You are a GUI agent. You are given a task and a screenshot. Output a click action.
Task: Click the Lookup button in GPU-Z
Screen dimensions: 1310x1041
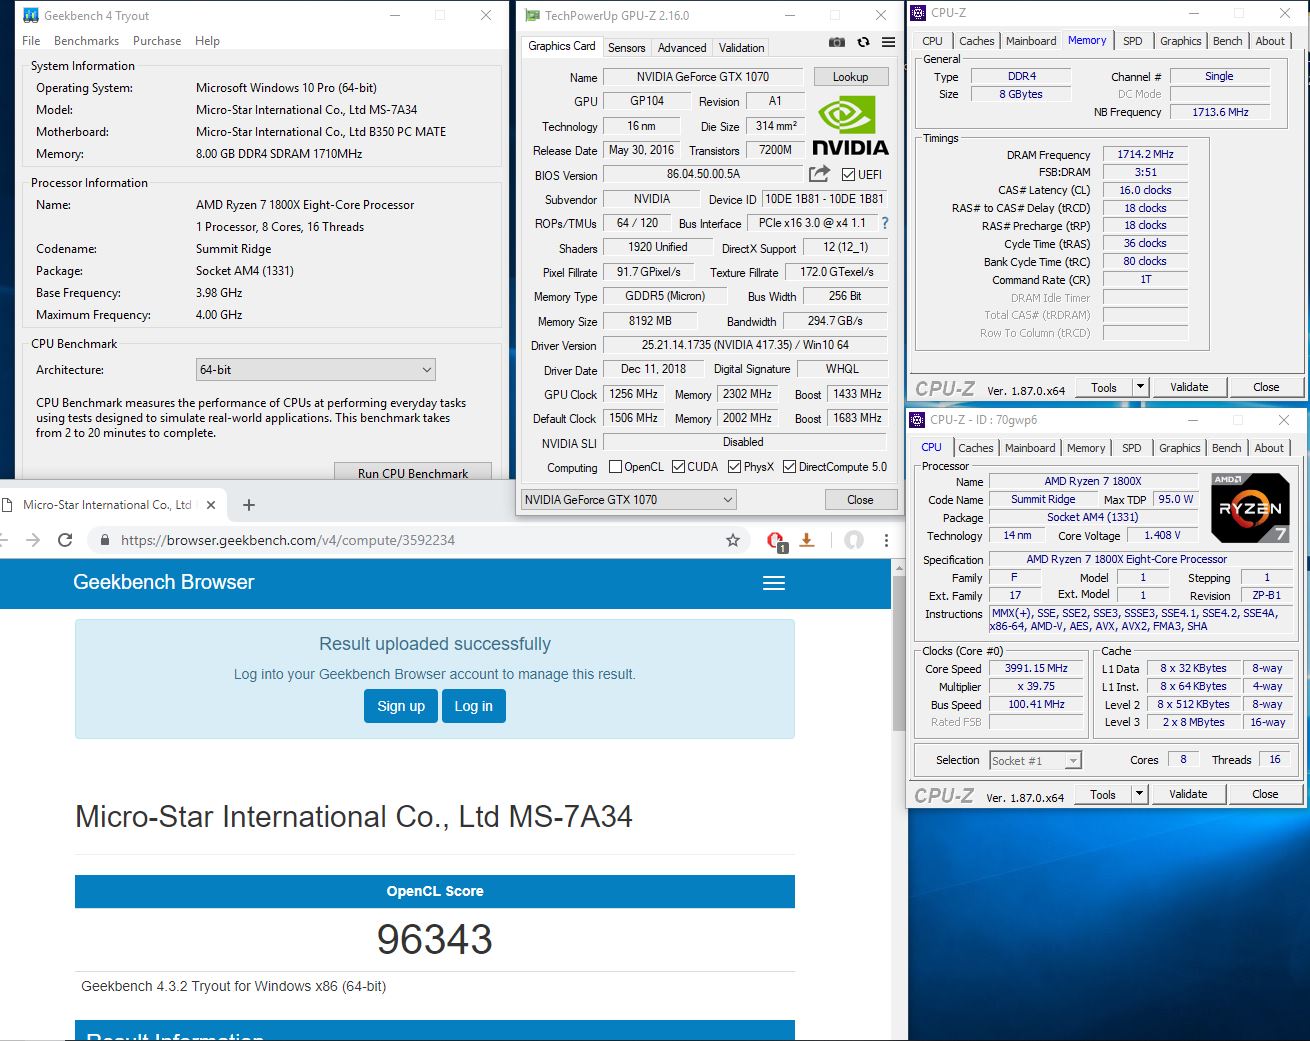(x=850, y=77)
